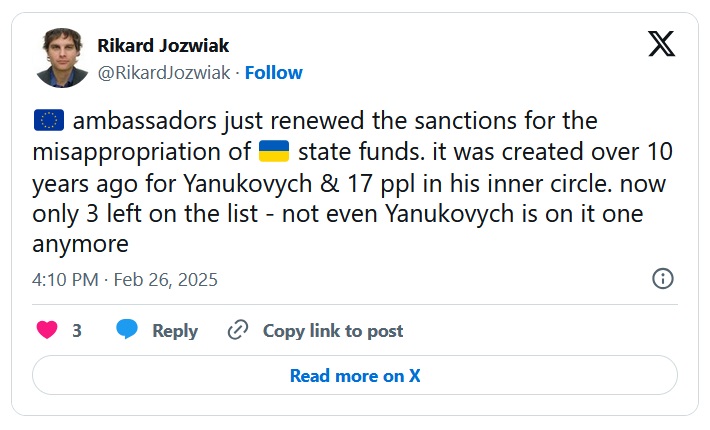Follow @RikardJozwiak
The width and height of the screenshot is (710, 430).
click(273, 73)
